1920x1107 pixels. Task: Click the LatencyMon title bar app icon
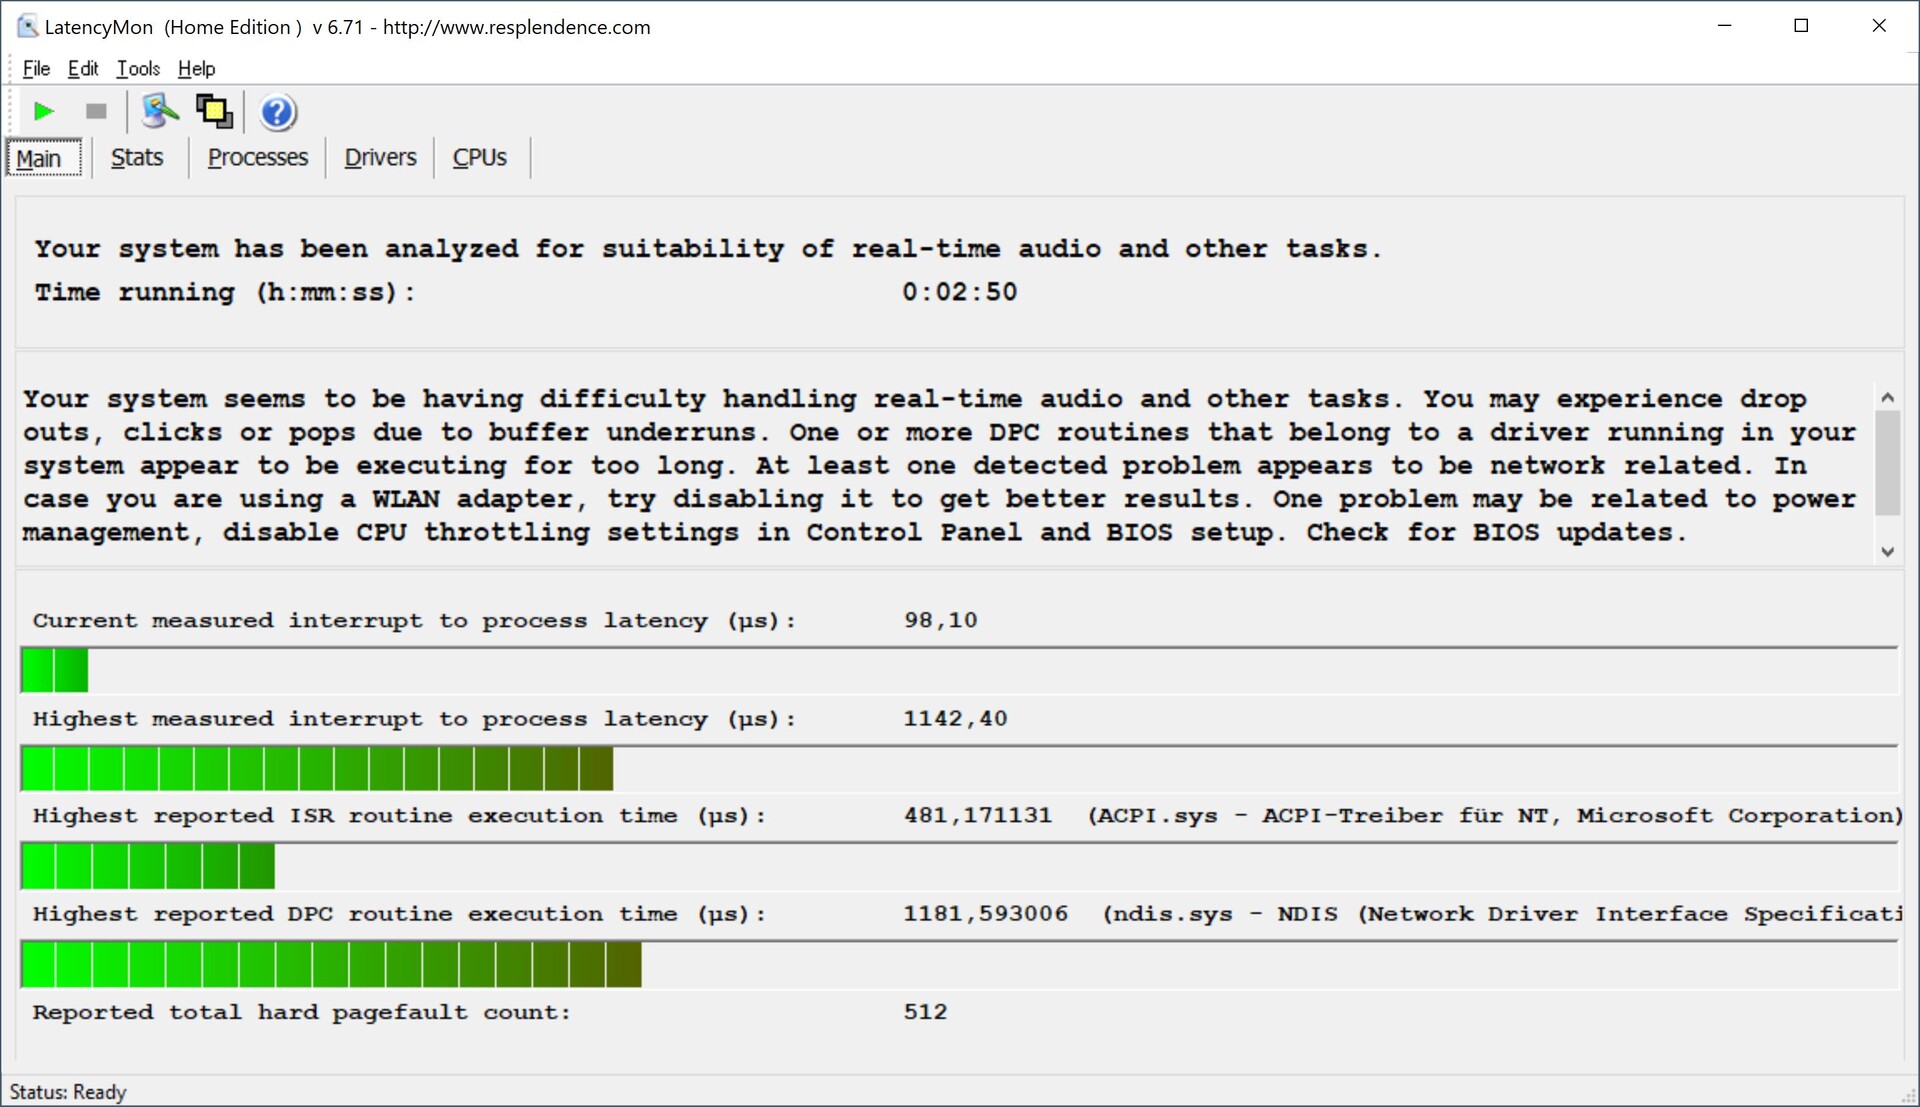(x=27, y=27)
